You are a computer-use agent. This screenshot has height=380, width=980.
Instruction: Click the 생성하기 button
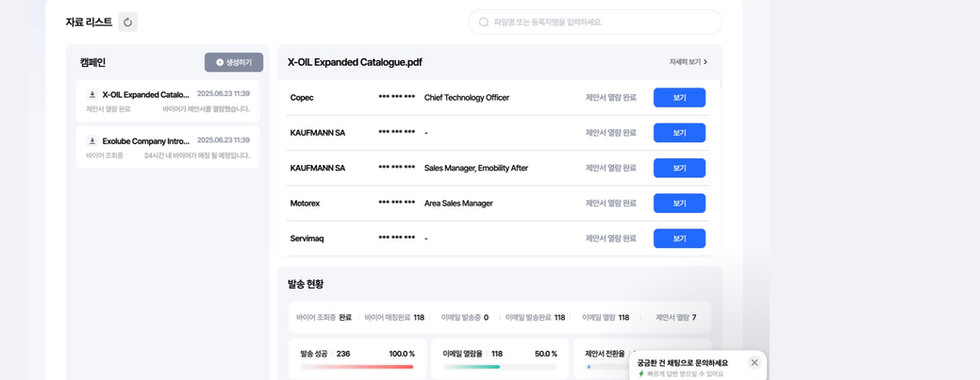234,62
